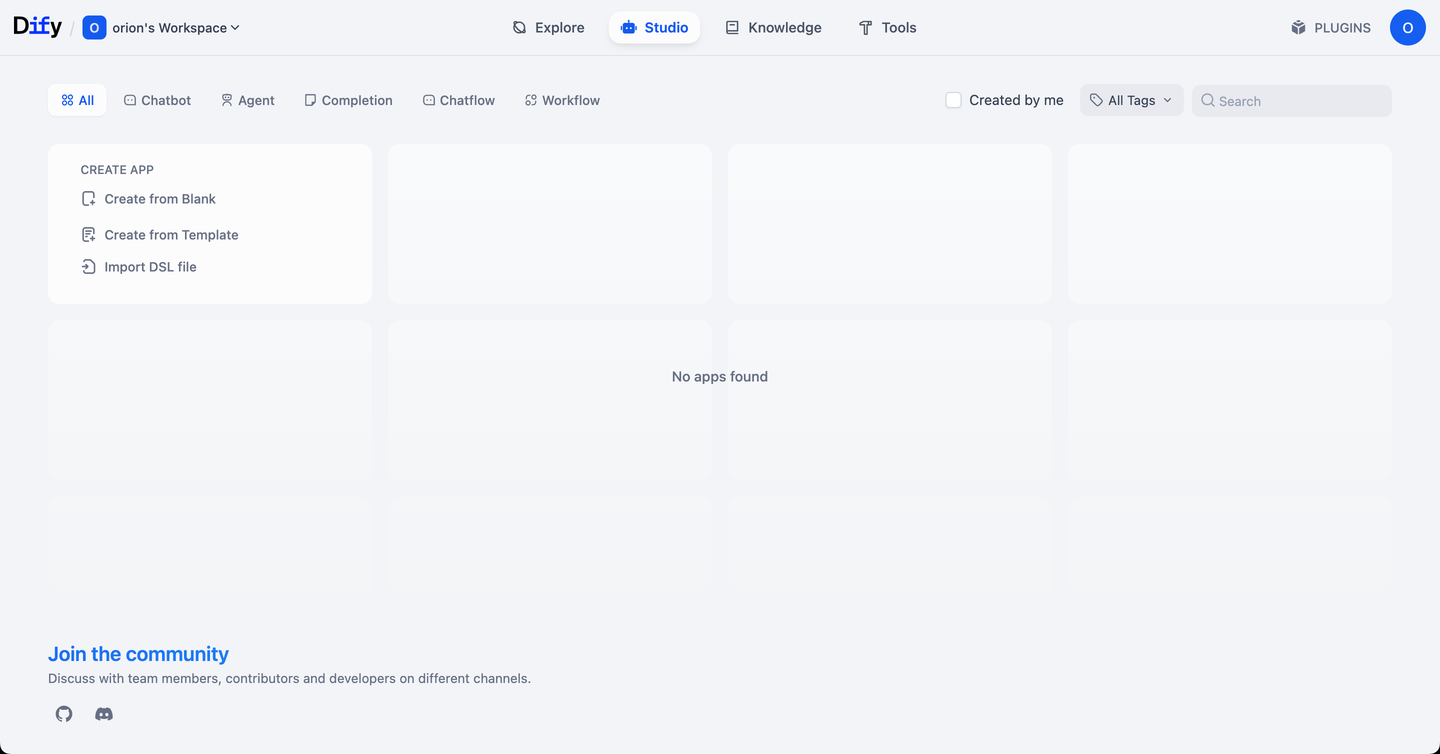The width and height of the screenshot is (1440, 754).
Task: Switch to the Studio section
Action: coord(655,27)
